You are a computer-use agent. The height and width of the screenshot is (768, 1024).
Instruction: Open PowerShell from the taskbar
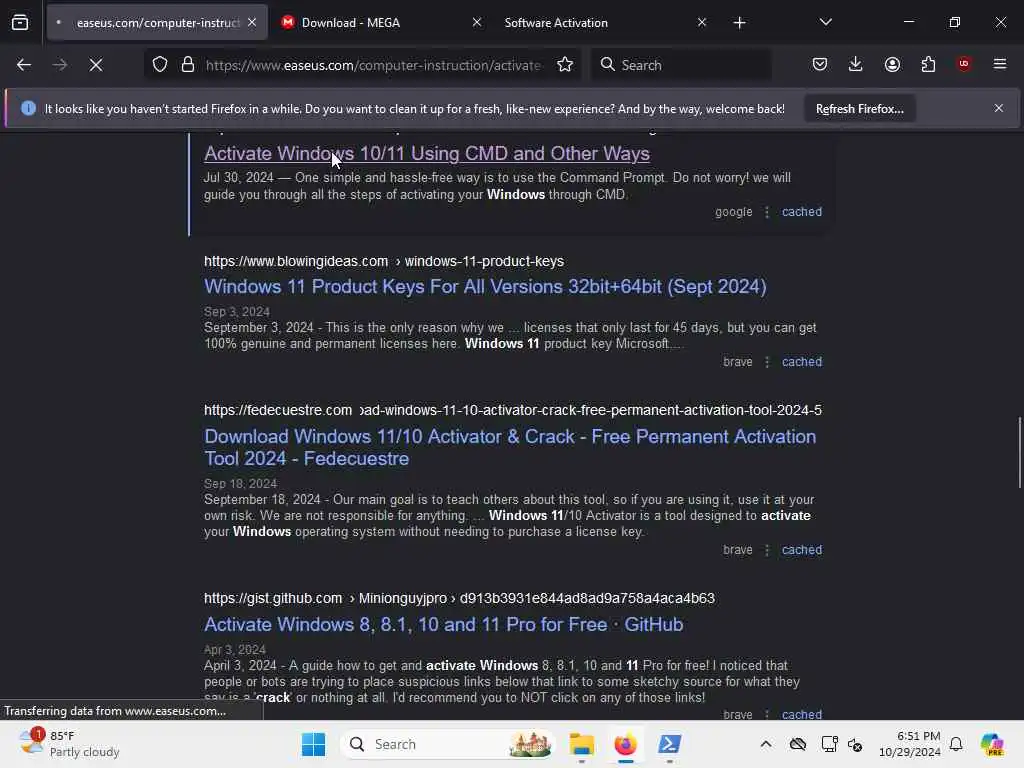[669, 744]
